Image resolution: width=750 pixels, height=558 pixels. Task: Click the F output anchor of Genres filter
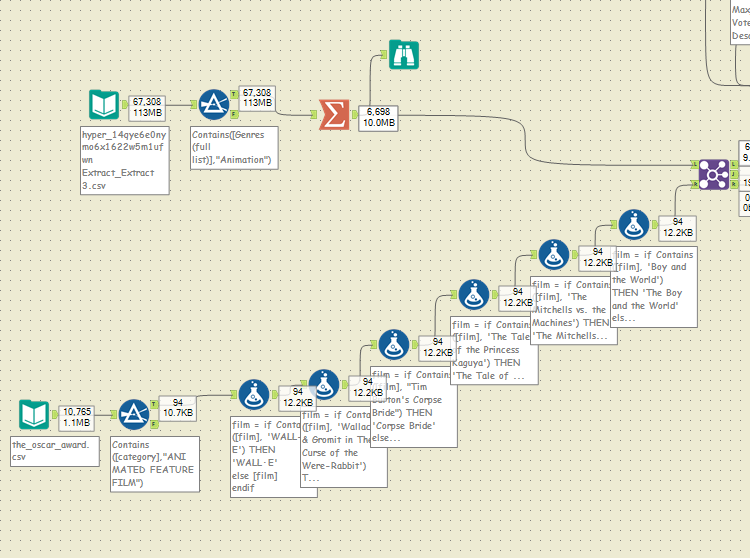pyautogui.click(x=234, y=114)
